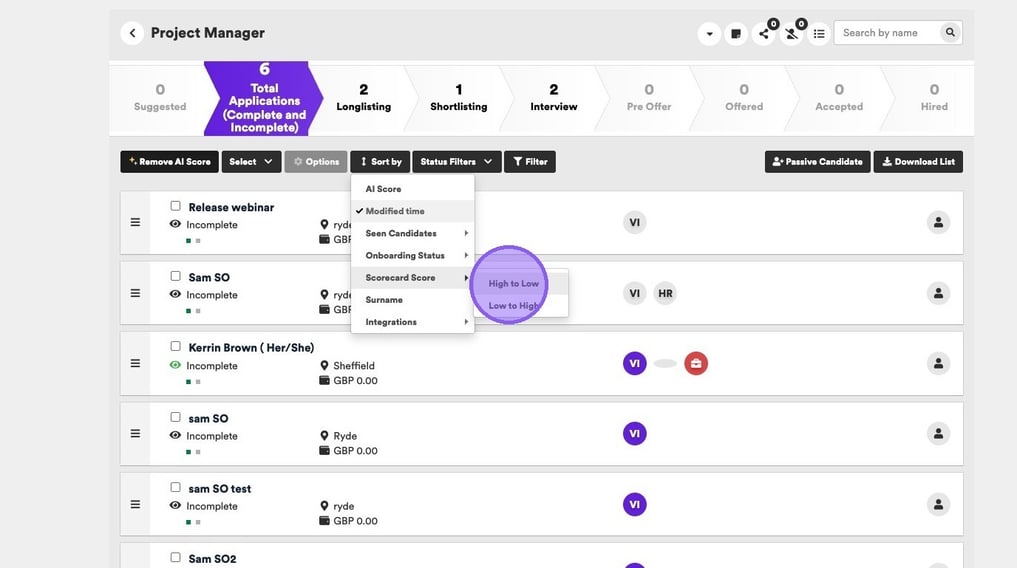1017x568 pixels.
Task: Click the Search by name field
Action: [886, 33]
